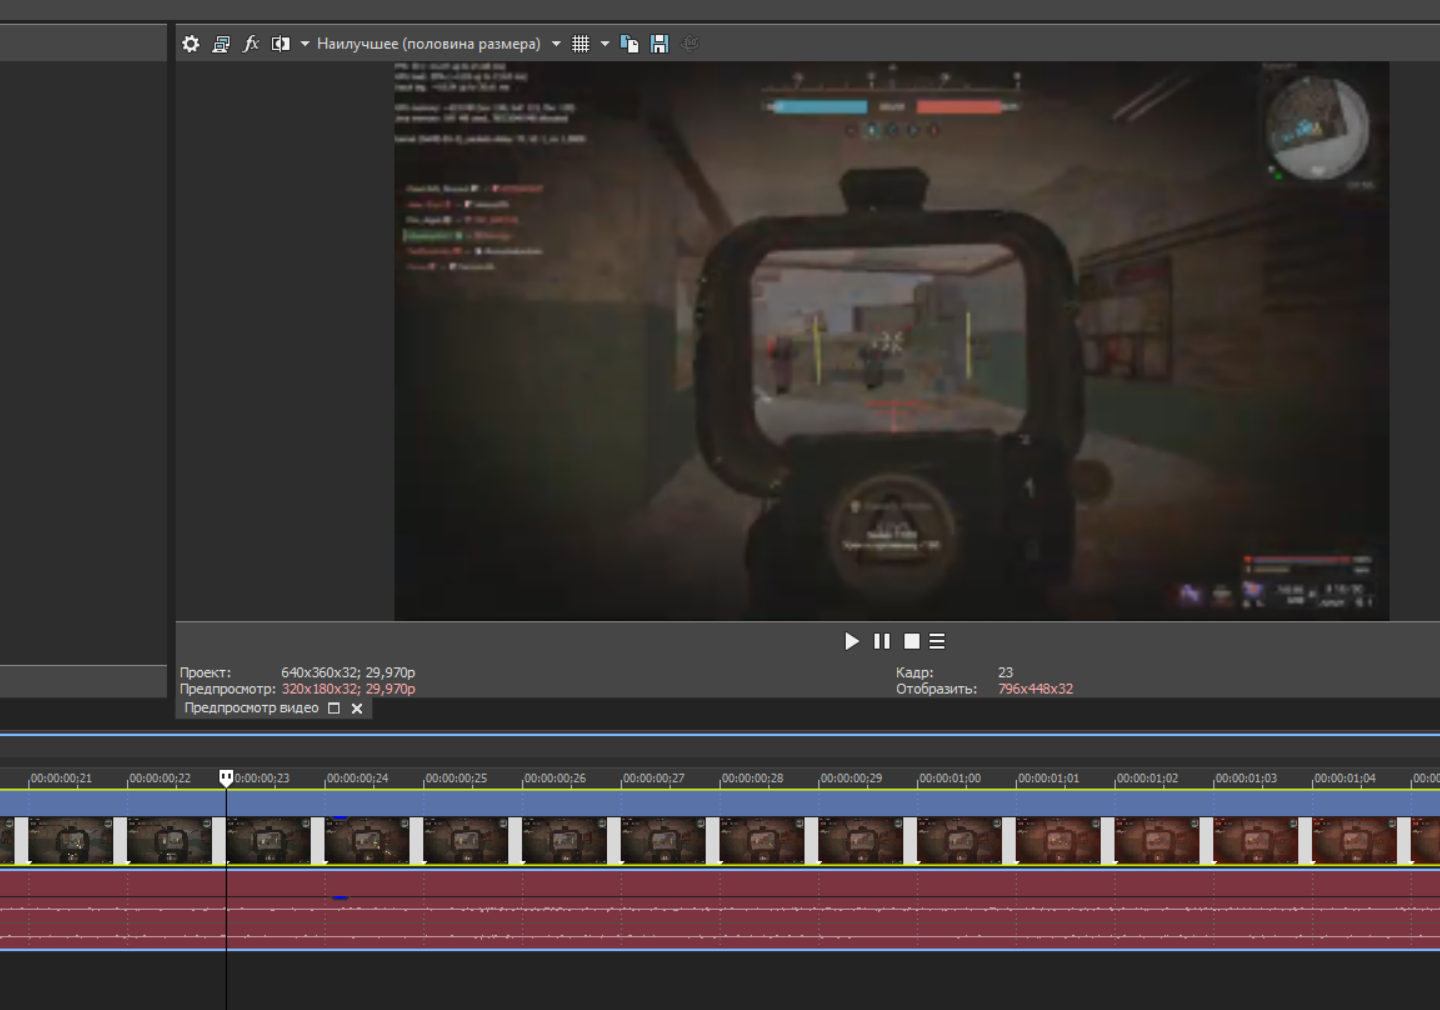Screen dimensions: 1440x1010
Task: Select video frame thumbnail under 00:00:00;26
Action: [564, 841]
